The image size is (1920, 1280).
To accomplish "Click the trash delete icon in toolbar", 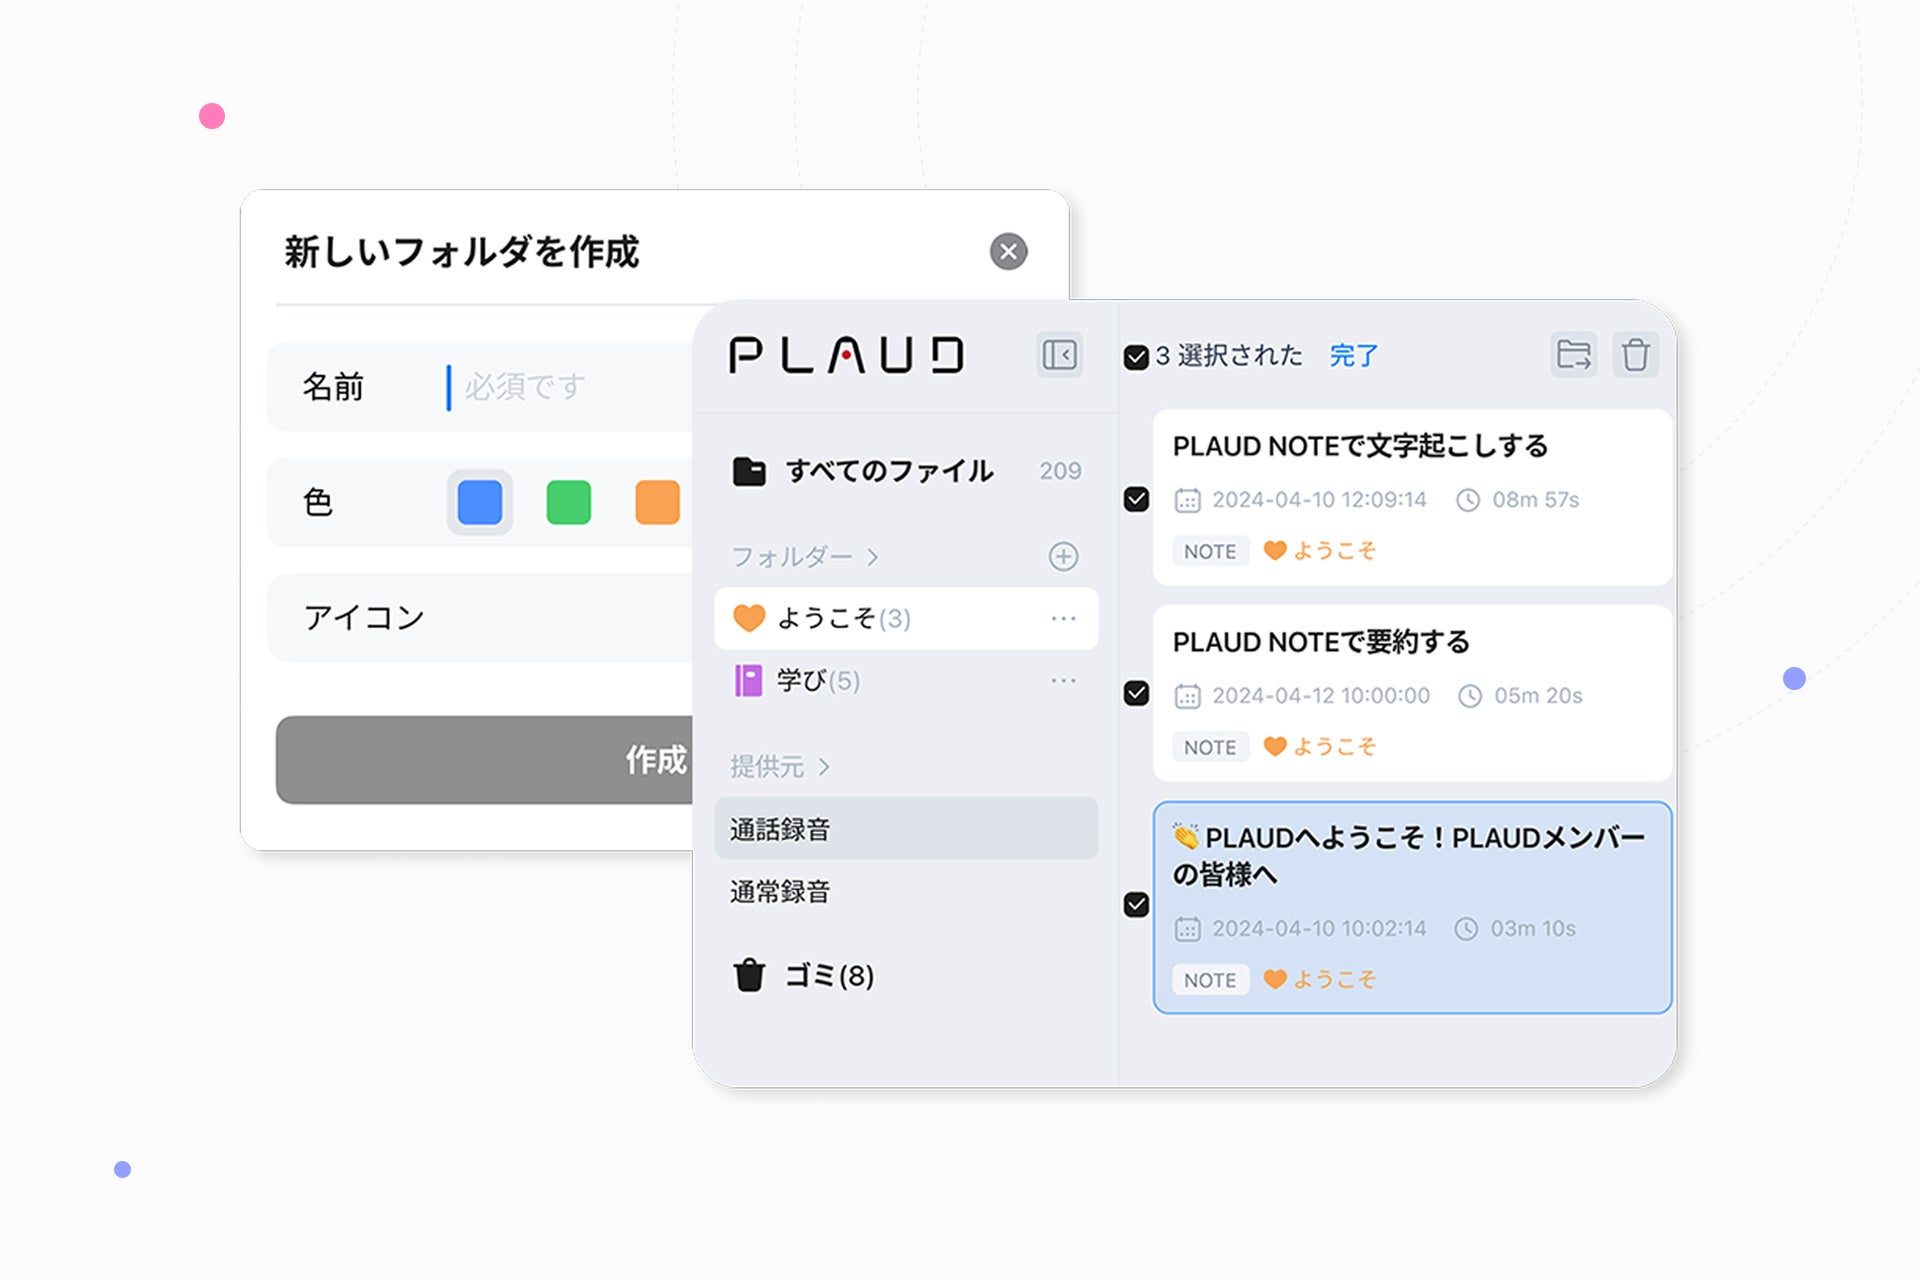I will click(x=1635, y=355).
